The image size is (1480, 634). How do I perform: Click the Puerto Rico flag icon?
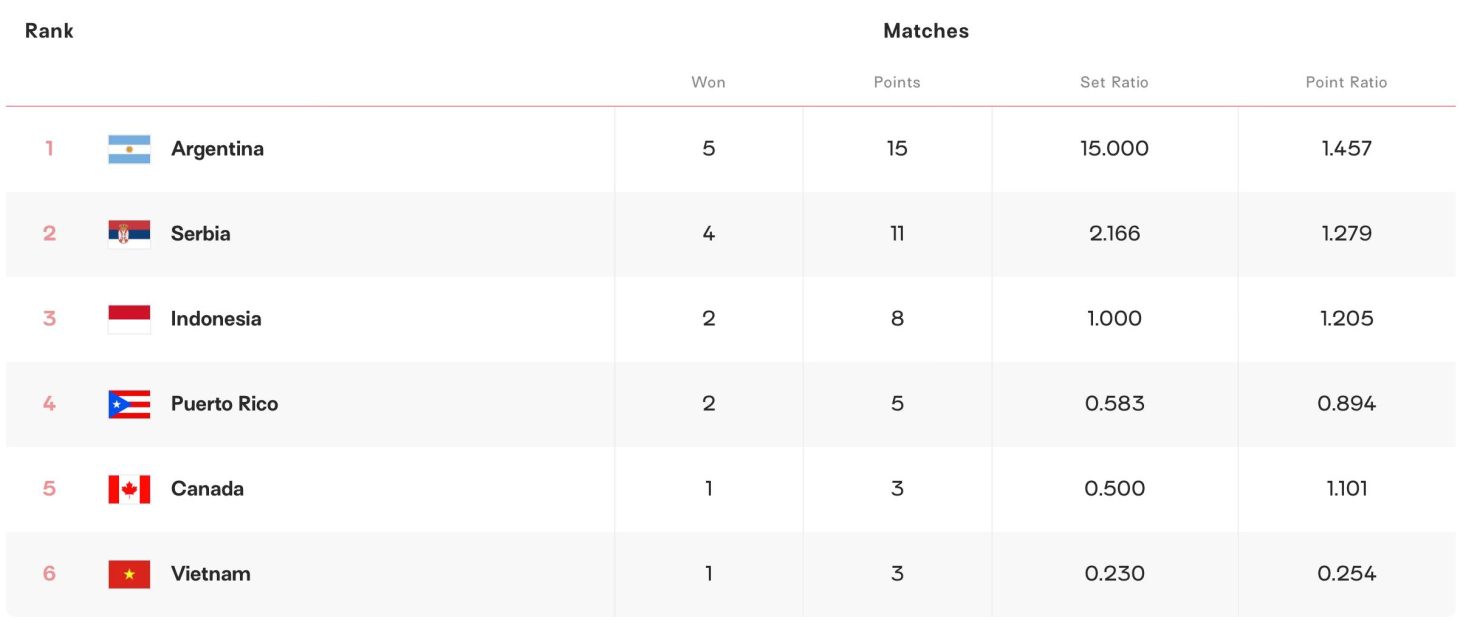click(x=129, y=404)
